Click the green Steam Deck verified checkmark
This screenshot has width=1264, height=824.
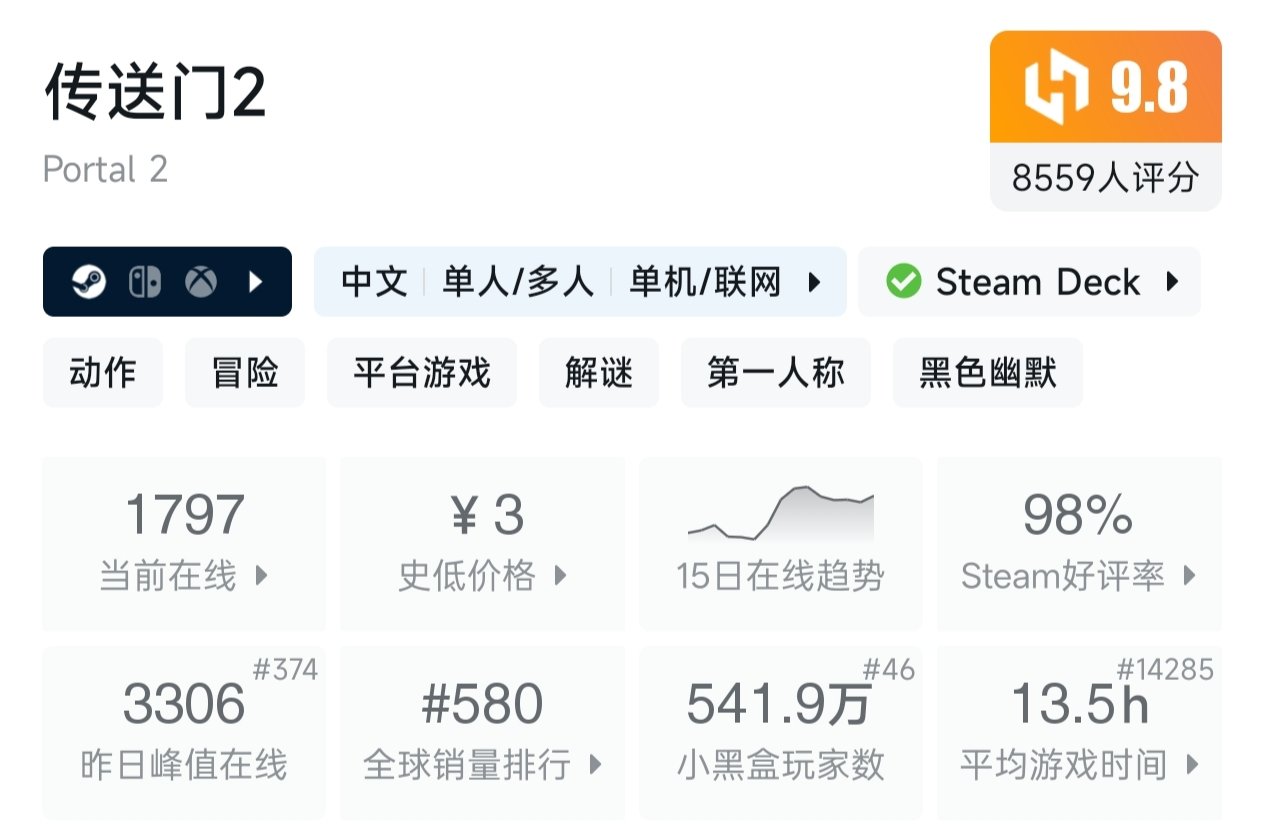pos(903,283)
